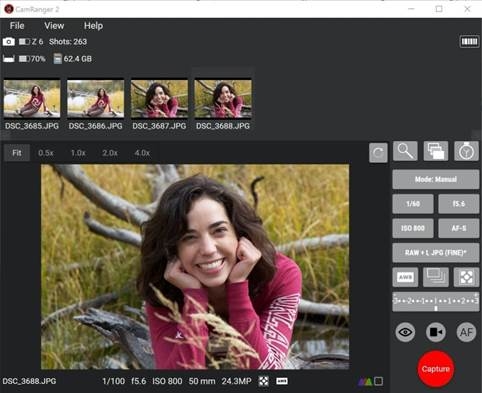
Task: Click the CamRanger battery icon showing 70%
Action: pyautogui.click(x=24, y=59)
